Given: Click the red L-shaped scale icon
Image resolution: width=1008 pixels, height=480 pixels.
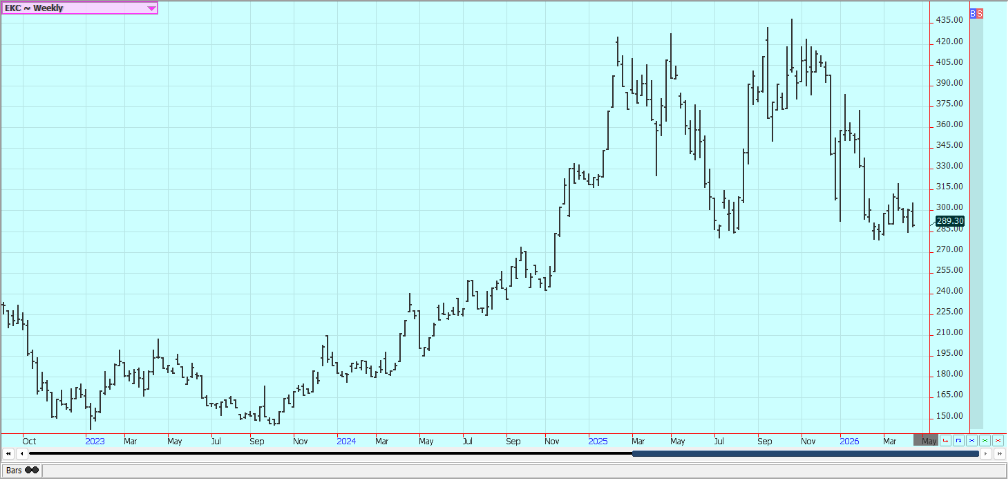Looking at the screenshot, I should coord(945,440).
